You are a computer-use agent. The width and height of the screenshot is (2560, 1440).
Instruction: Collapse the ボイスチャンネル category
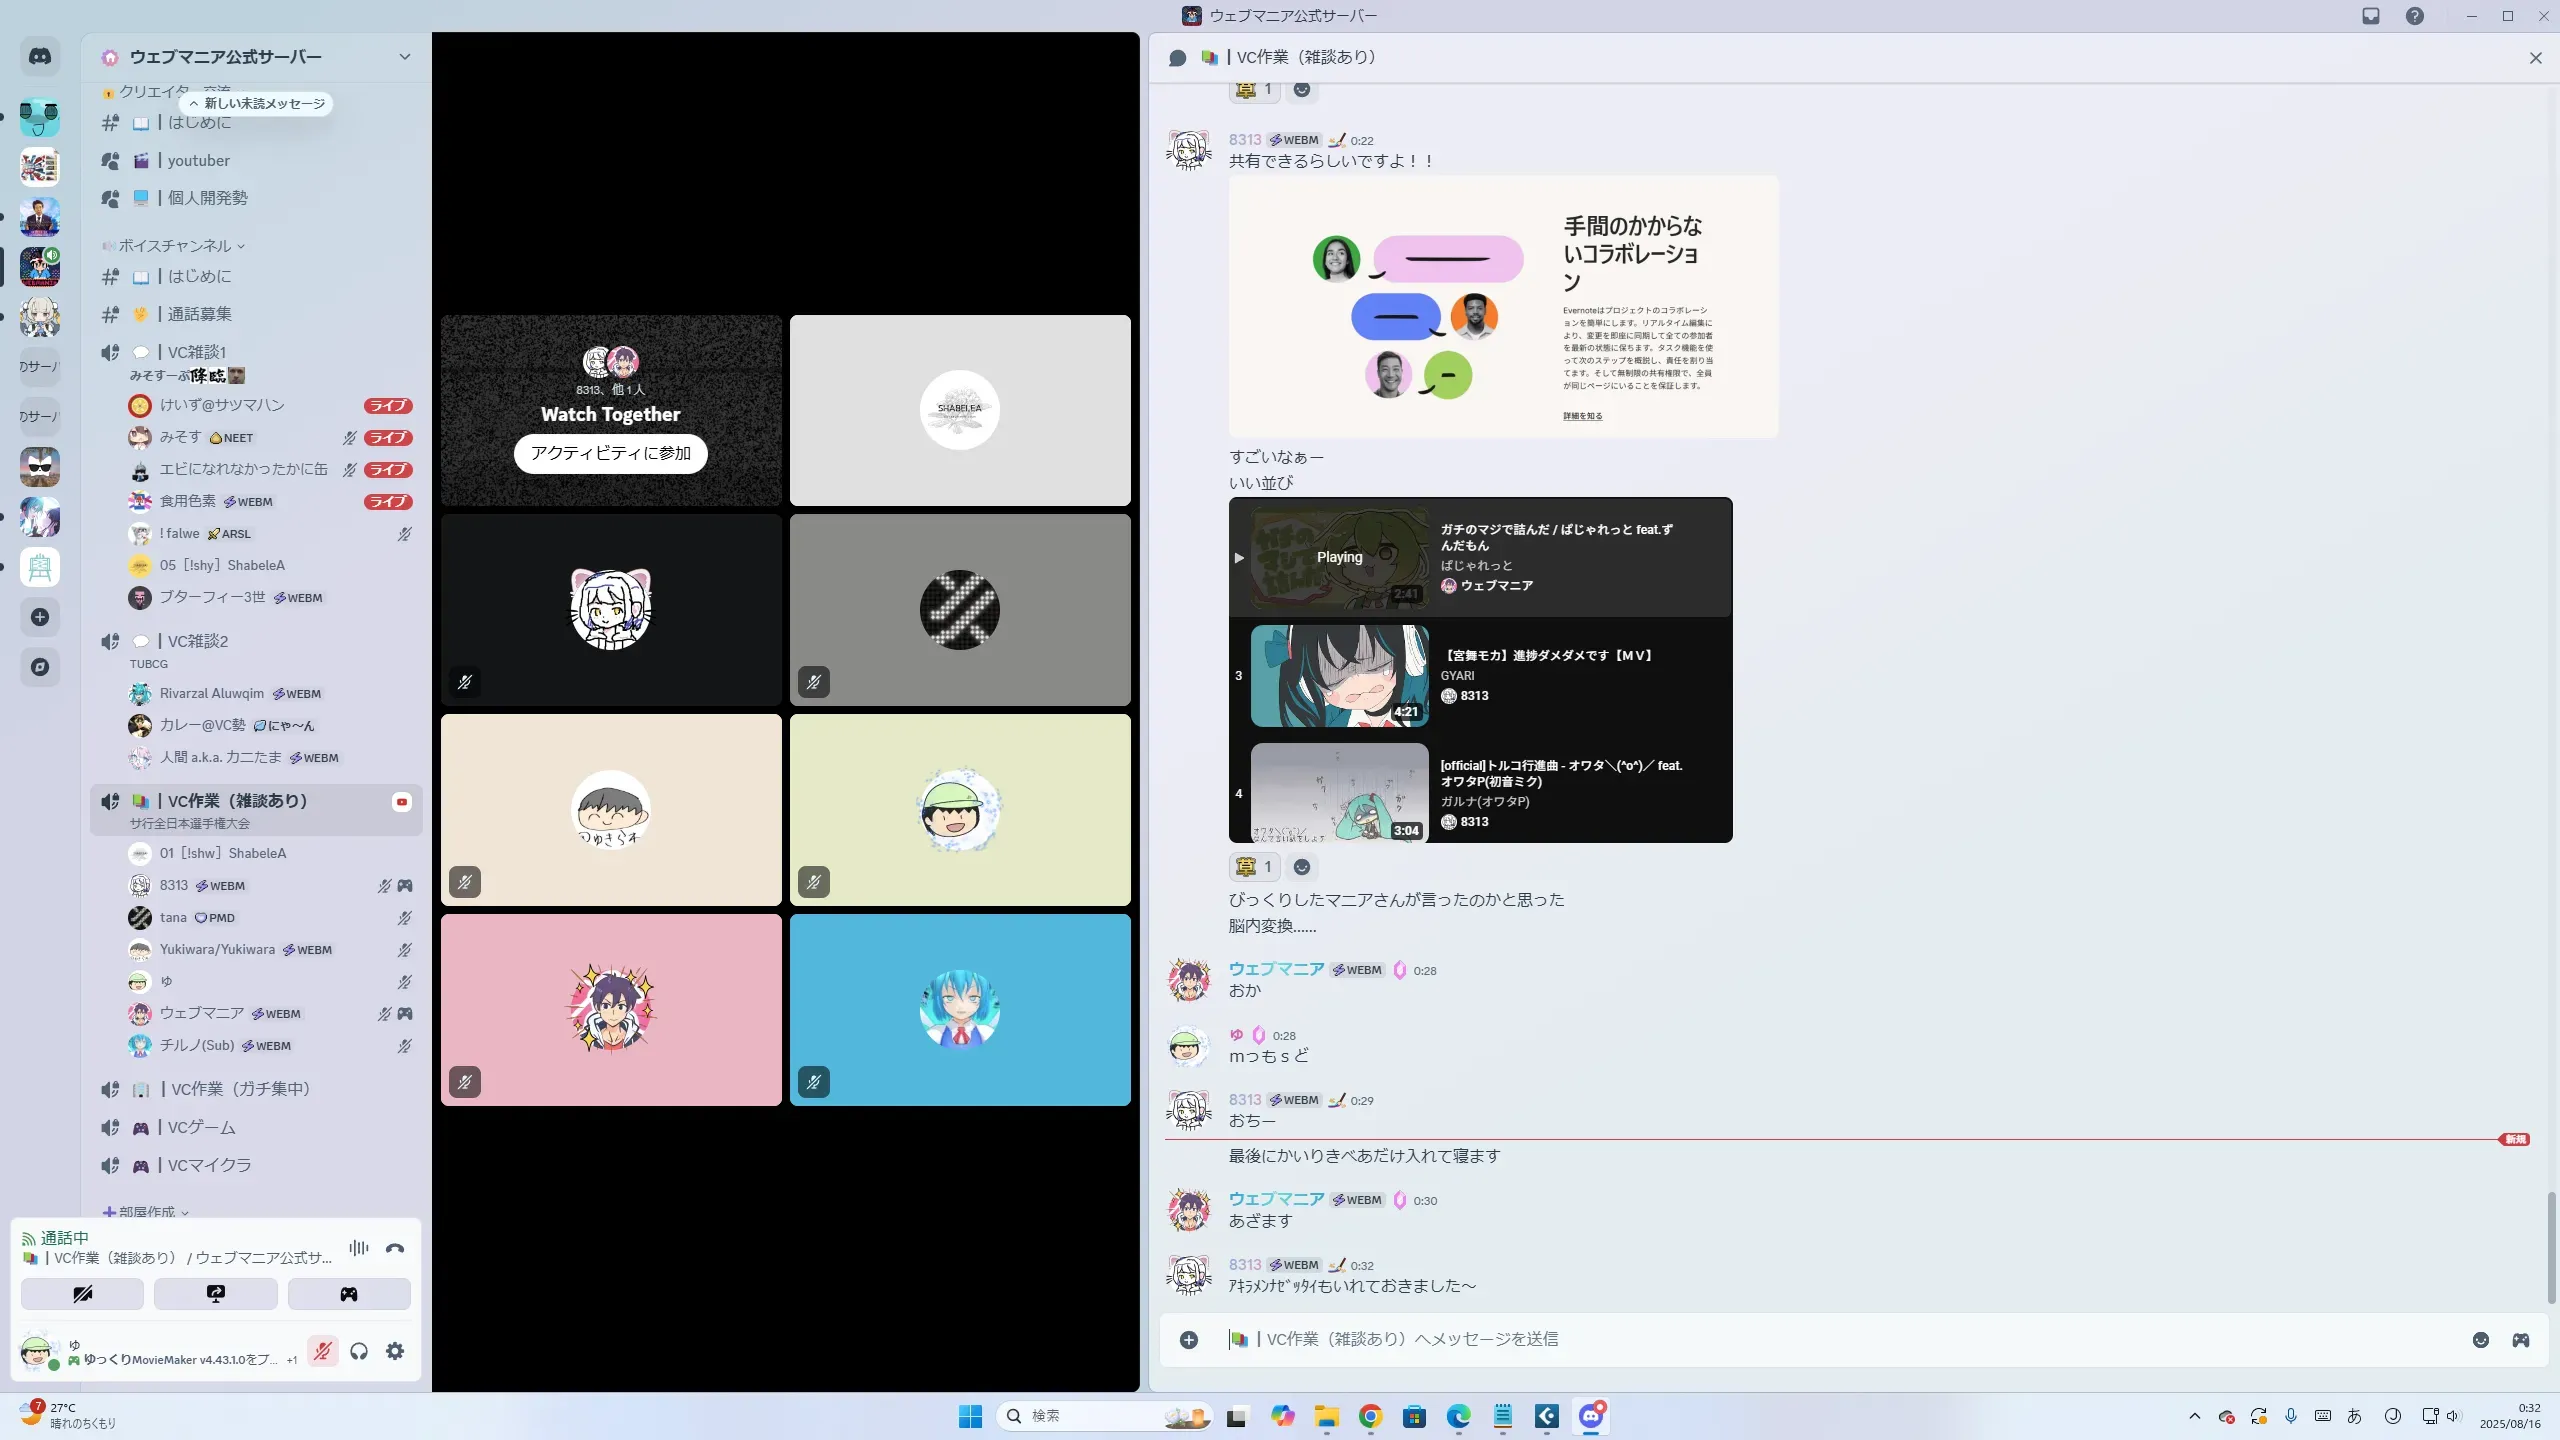pyautogui.click(x=175, y=245)
